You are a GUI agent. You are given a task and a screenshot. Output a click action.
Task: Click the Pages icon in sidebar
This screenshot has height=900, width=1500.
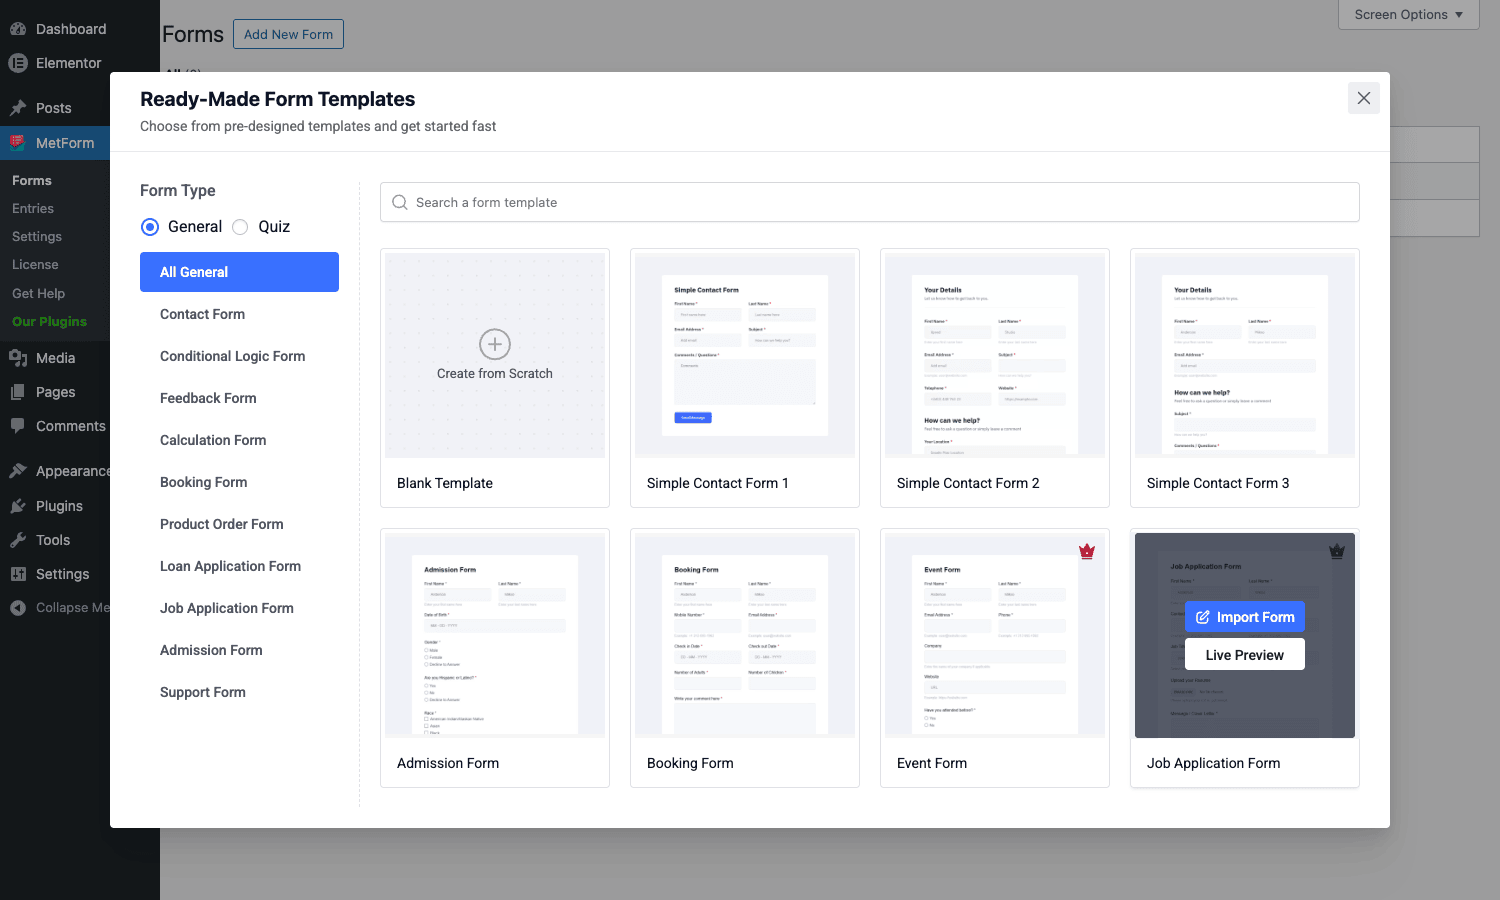18,392
